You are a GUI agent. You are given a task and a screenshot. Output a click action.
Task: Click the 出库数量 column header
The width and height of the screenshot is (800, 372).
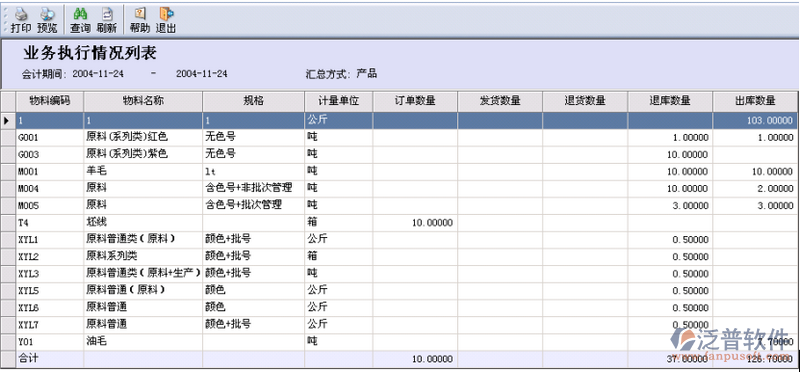[755, 101]
